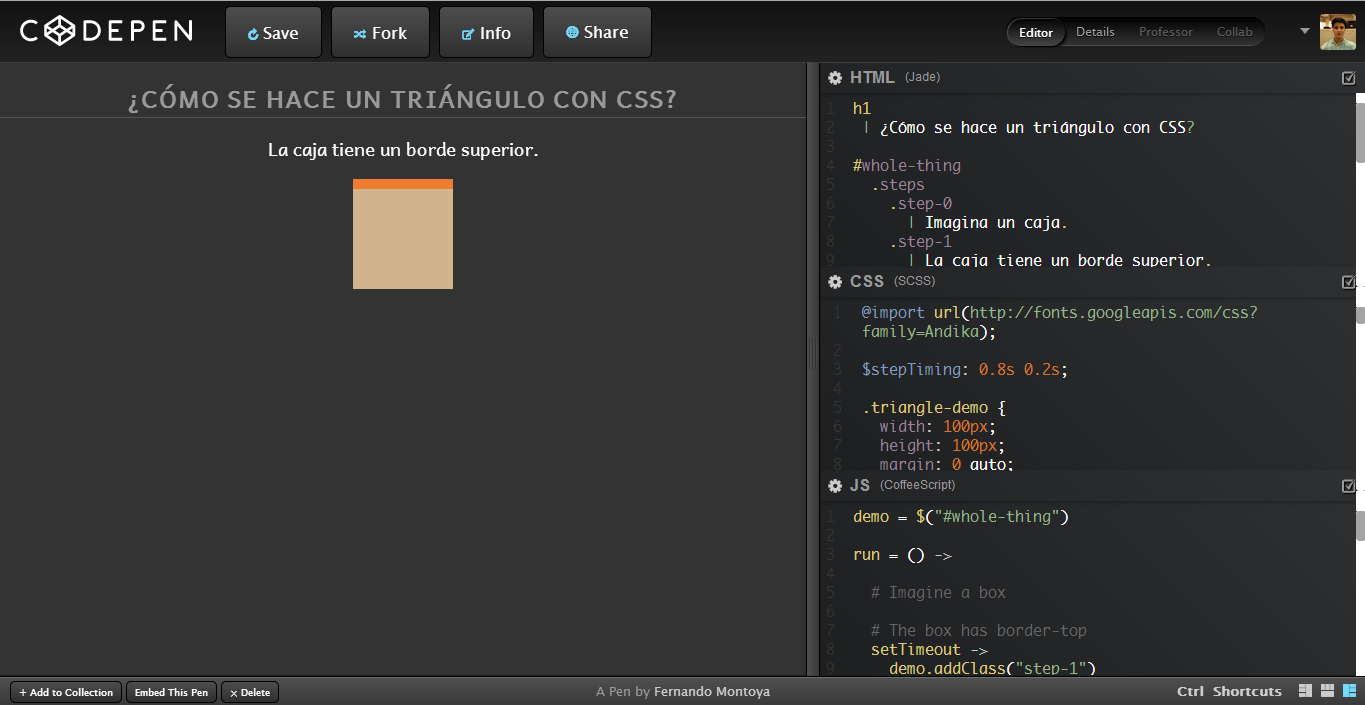Add pen to a collection
Viewport: 1365px width, 705px height.
click(66, 692)
